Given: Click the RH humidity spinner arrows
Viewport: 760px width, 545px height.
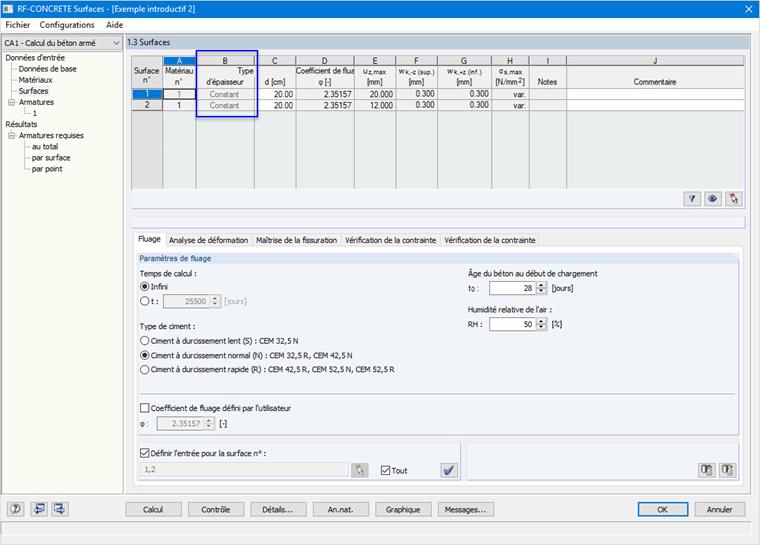Looking at the screenshot, I should (541, 324).
